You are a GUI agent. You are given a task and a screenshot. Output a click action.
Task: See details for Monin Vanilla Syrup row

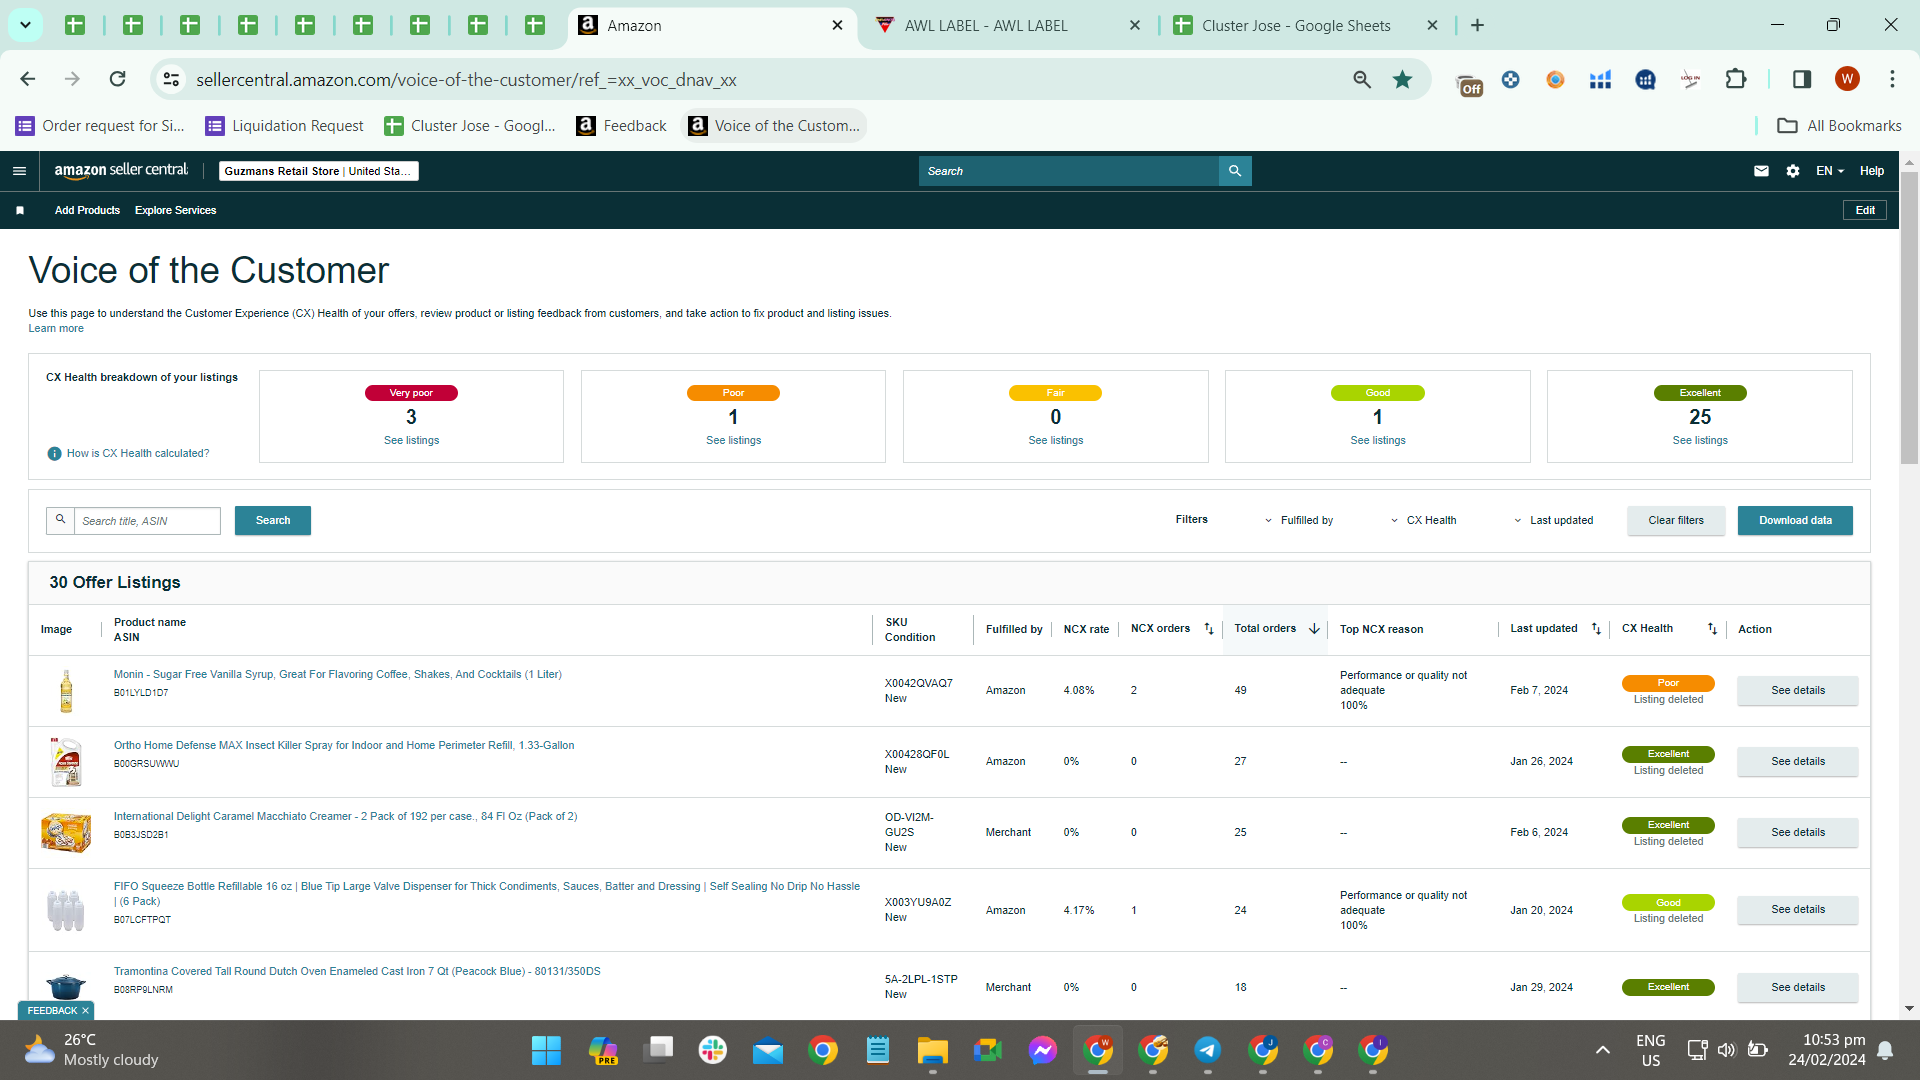click(x=1798, y=691)
